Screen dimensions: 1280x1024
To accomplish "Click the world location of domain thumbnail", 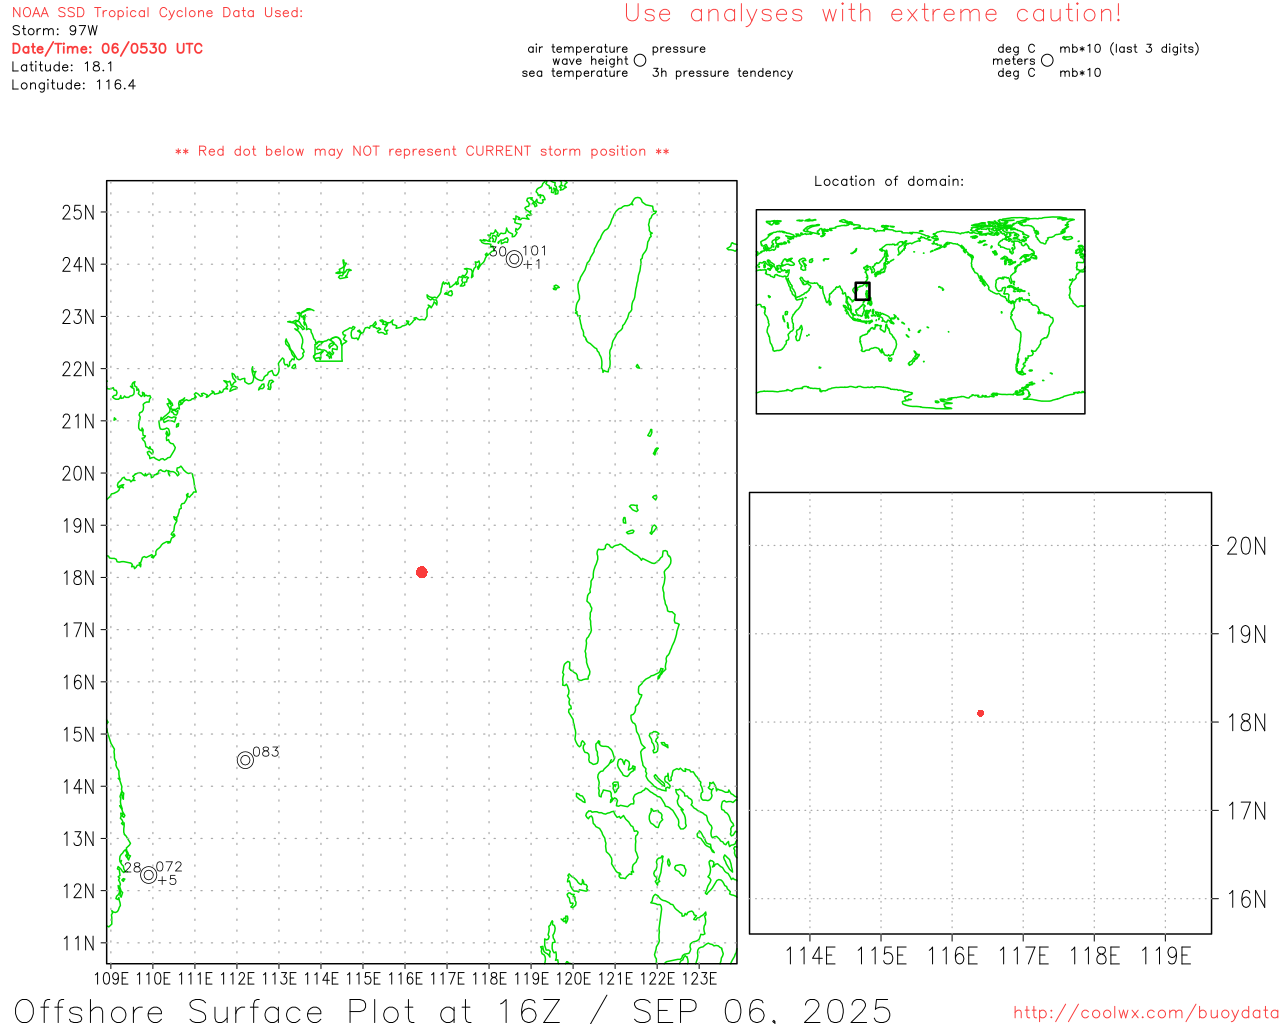I will tap(920, 311).
